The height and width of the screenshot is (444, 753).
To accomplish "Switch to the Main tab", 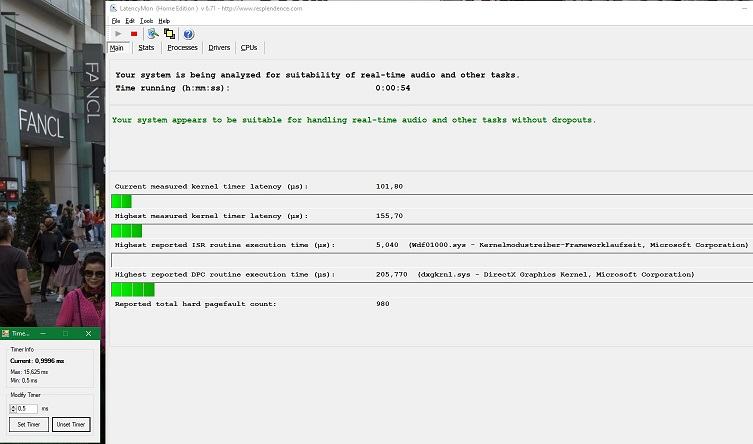I will 117,48.
